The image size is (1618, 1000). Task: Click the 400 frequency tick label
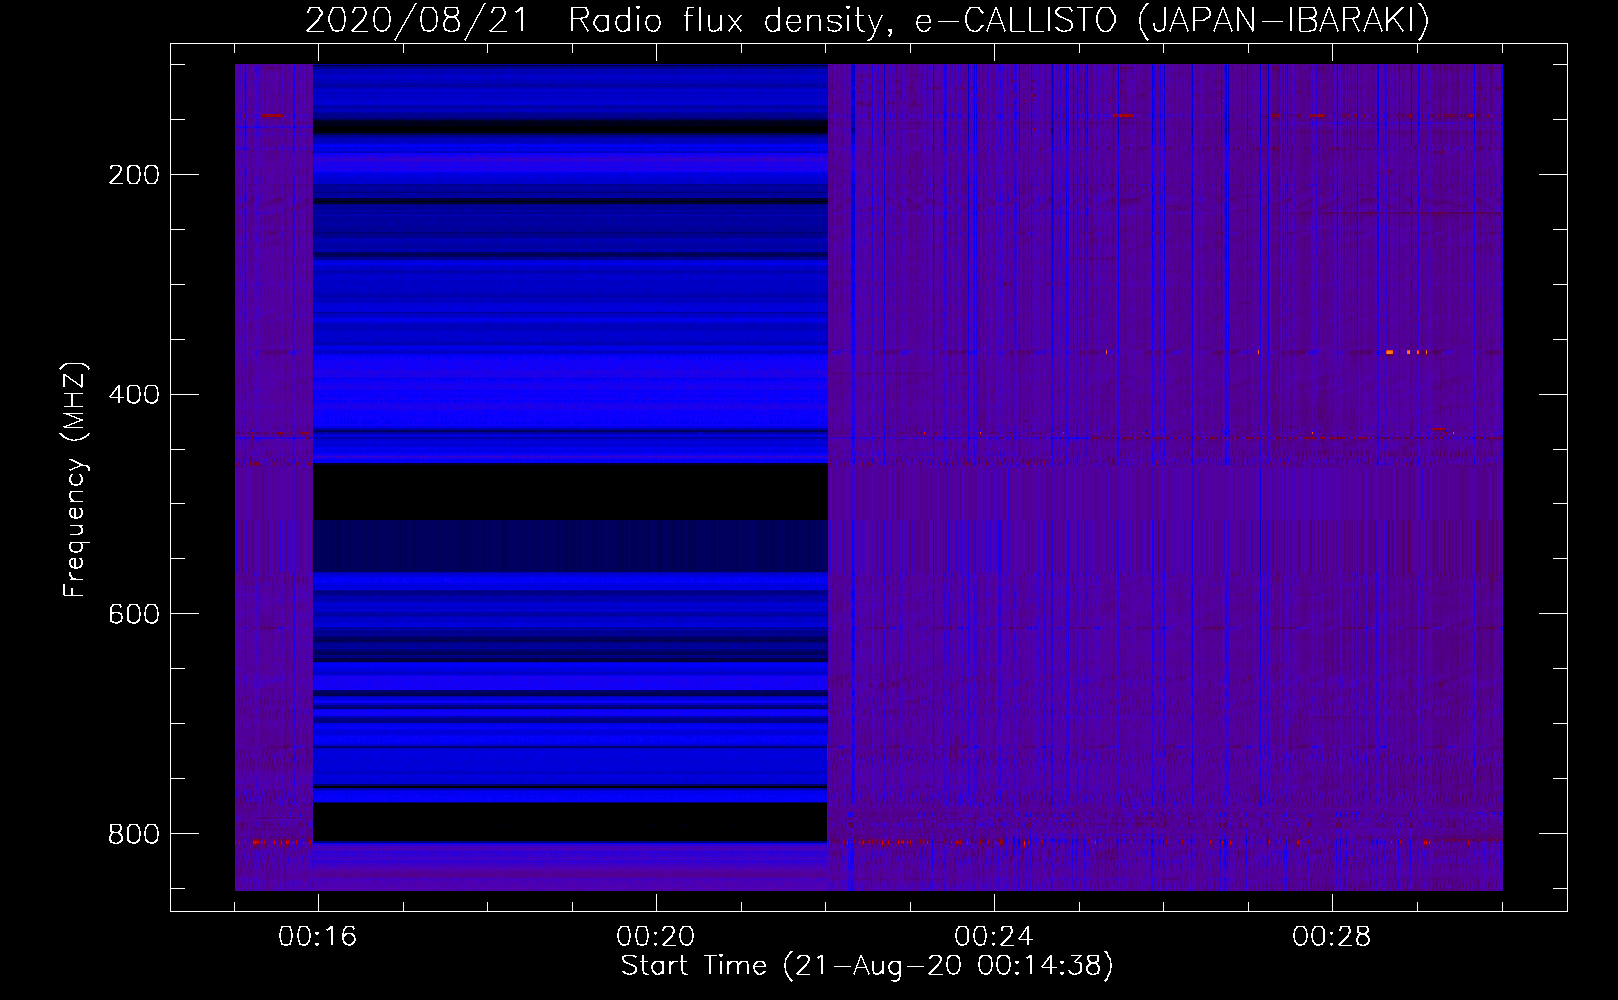click(134, 395)
